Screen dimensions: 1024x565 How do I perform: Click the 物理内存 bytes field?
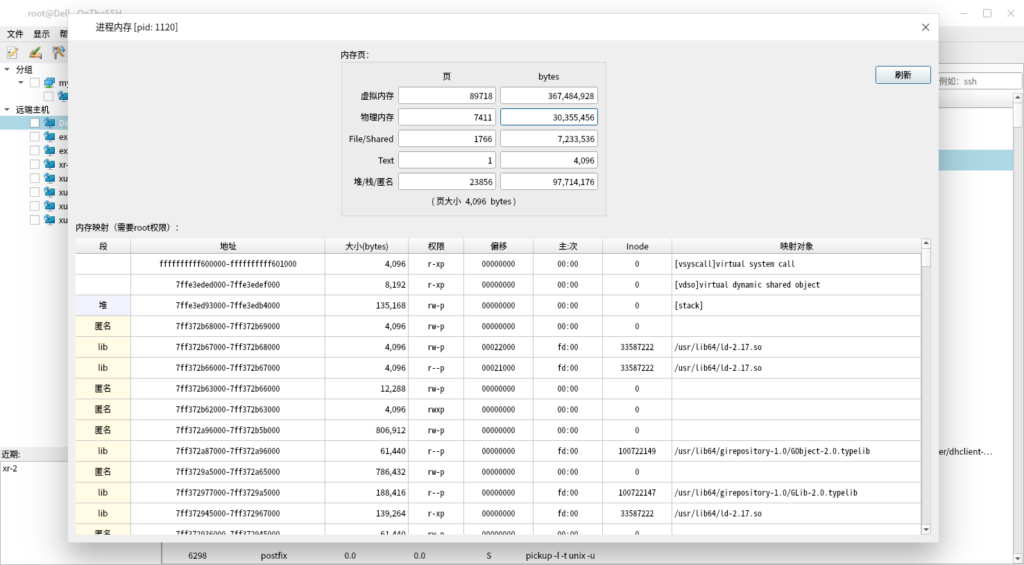[548, 117]
